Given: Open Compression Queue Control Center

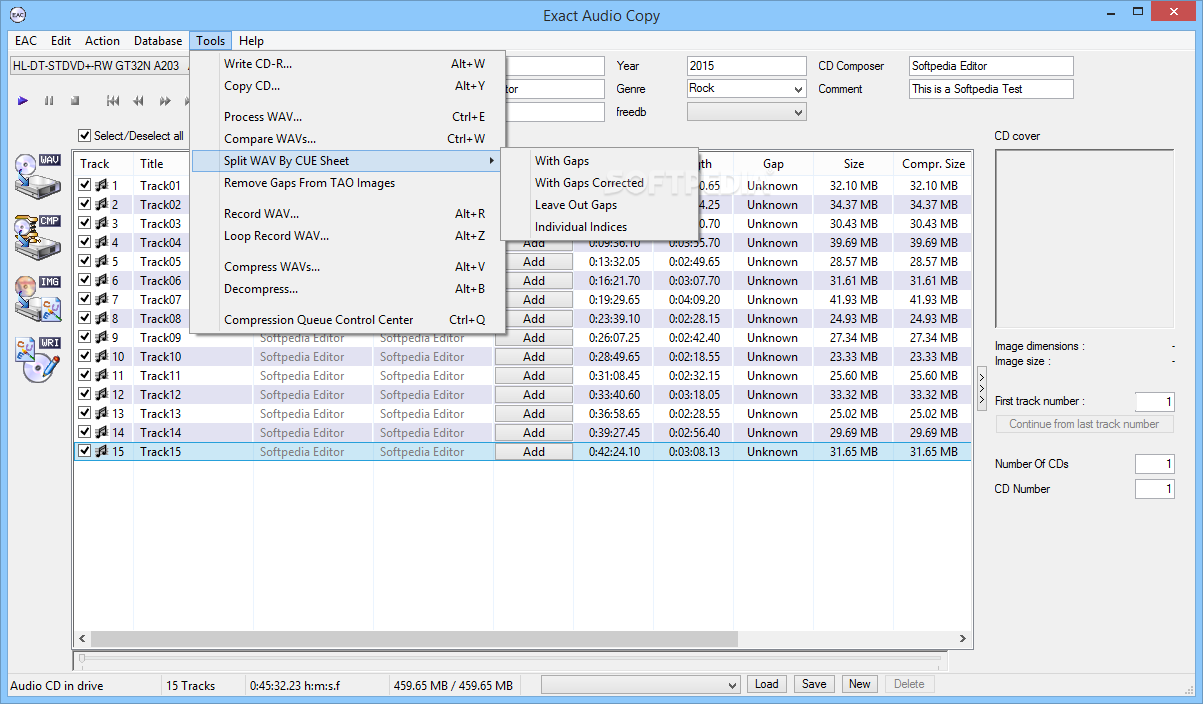Looking at the screenshot, I should click(x=347, y=320).
